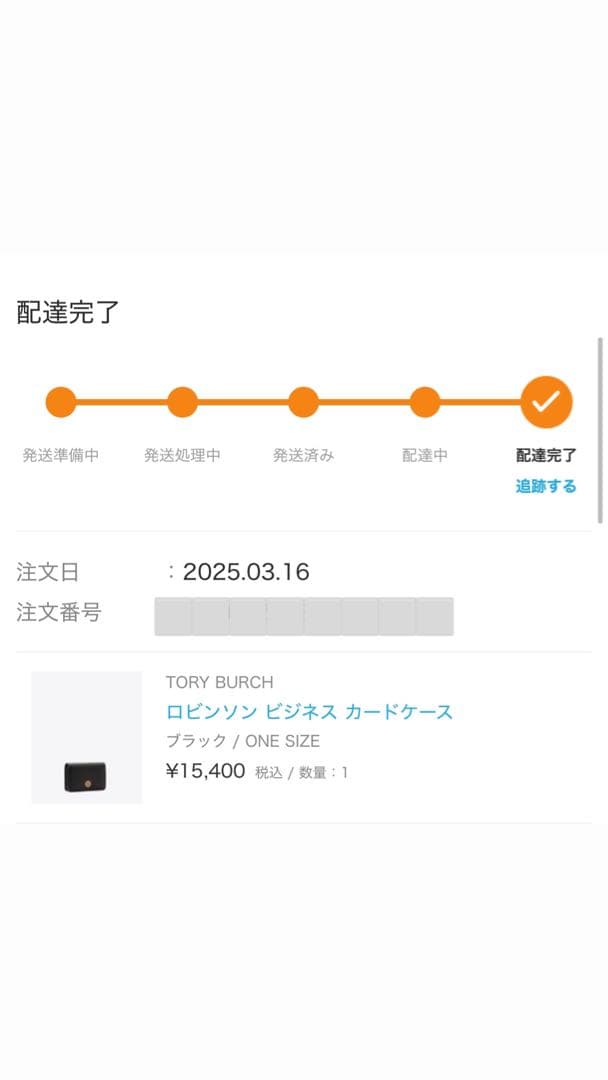The image size is (608, 1080).
Task: Click the orange checkmark delivery-complete icon
Action: [x=546, y=402]
